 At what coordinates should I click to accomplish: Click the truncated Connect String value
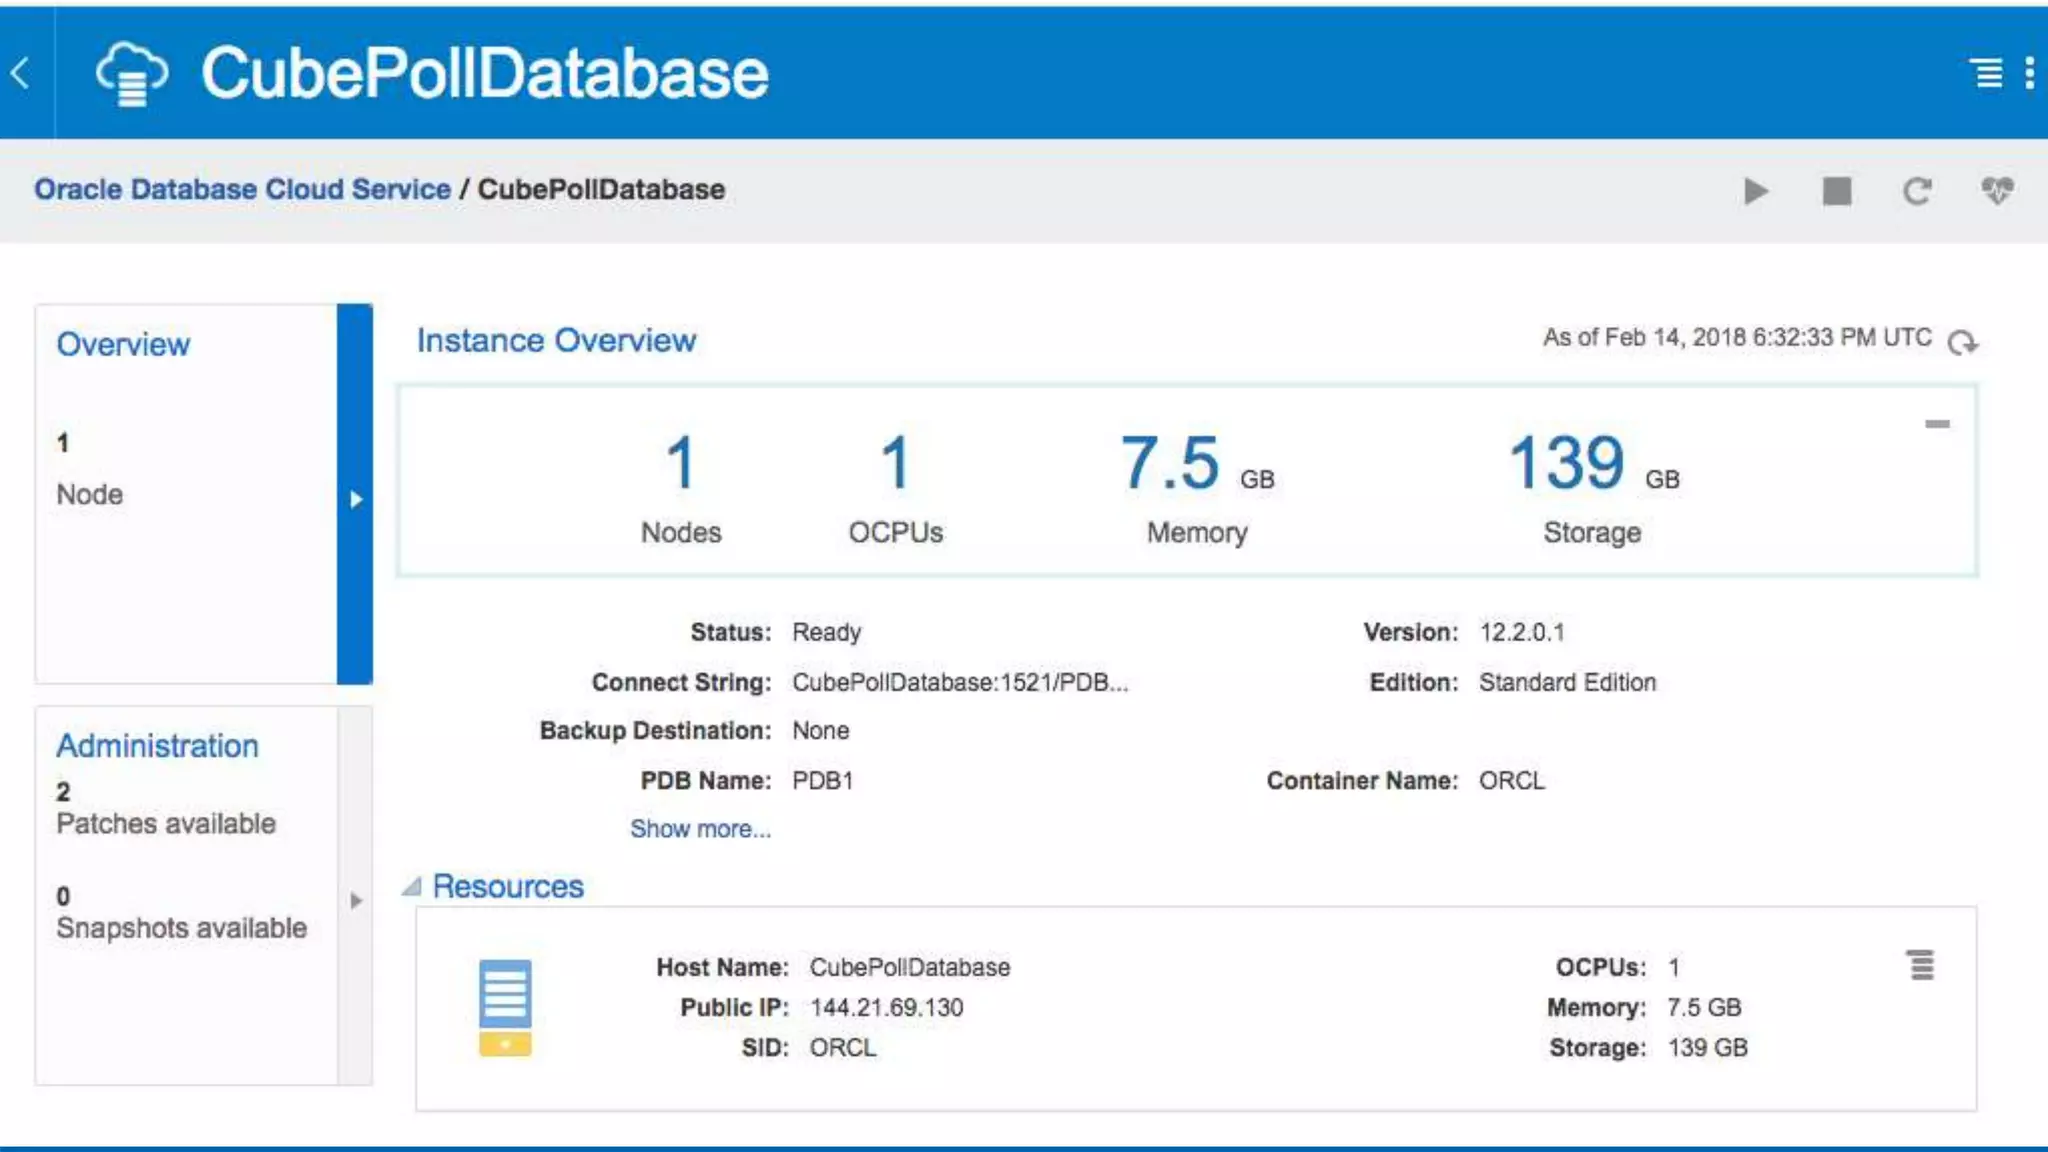click(959, 682)
